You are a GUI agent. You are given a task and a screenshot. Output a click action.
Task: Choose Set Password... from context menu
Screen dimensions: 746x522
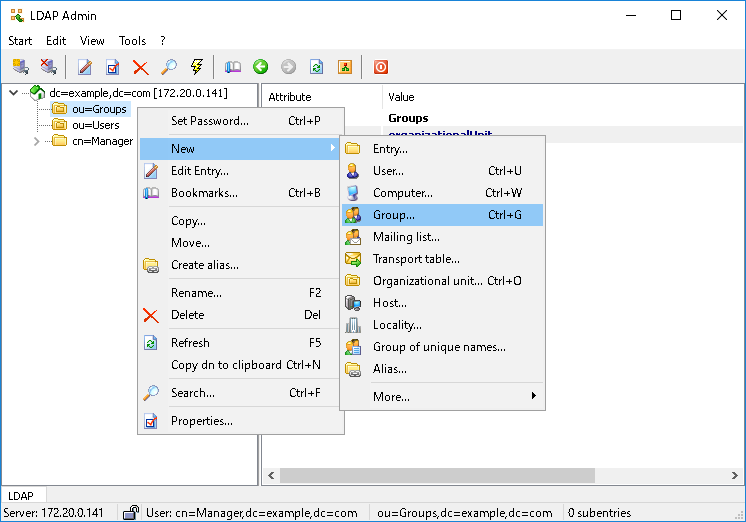(241, 121)
